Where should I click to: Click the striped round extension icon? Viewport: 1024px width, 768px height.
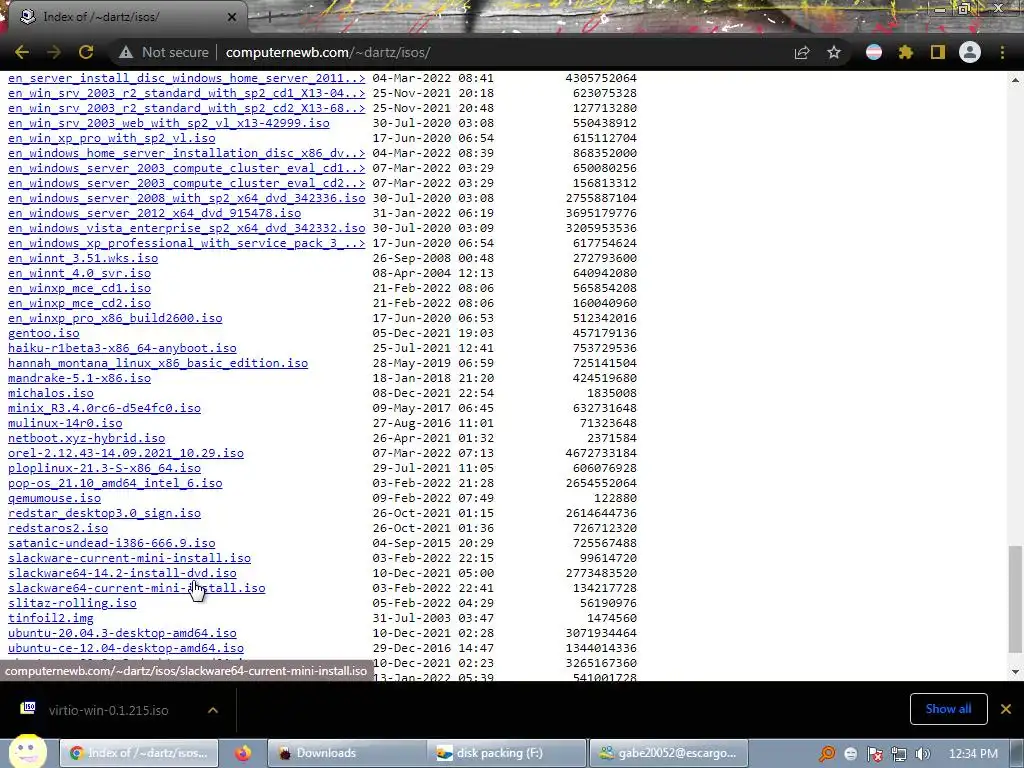(x=874, y=52)
